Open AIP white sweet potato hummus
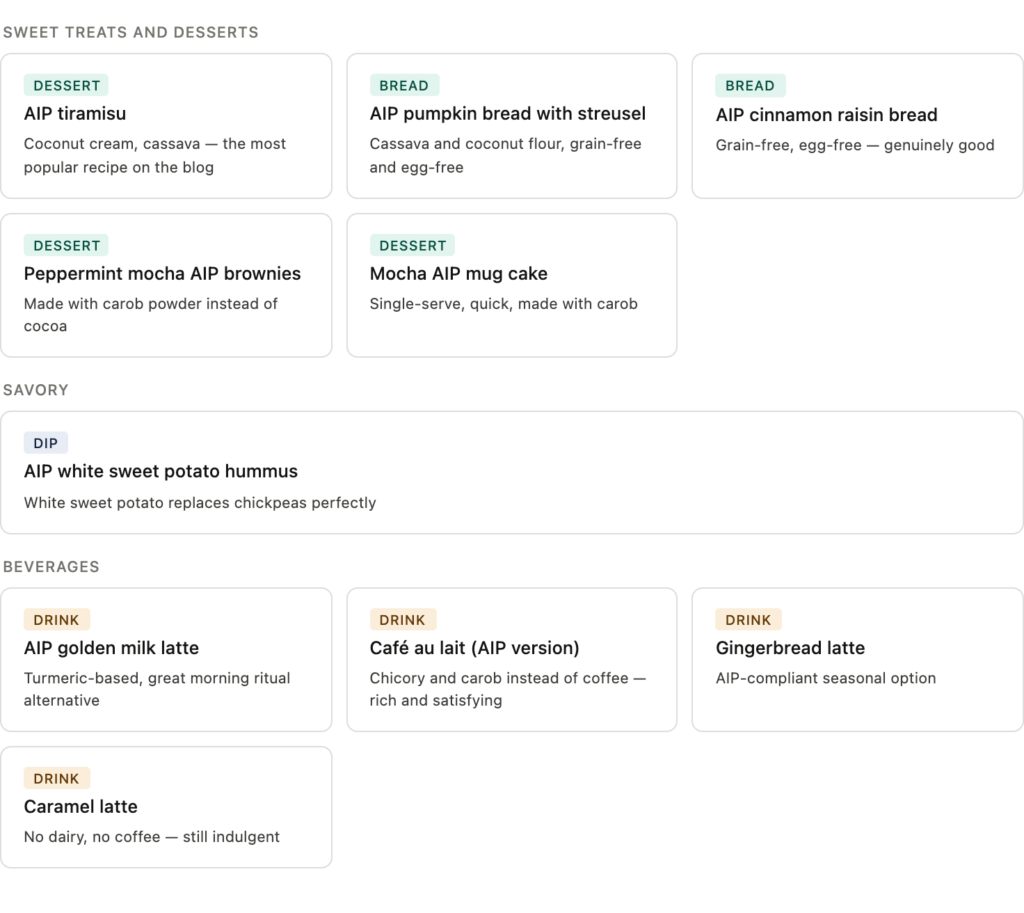This screenshot has height=913, width=1024. 161,472
